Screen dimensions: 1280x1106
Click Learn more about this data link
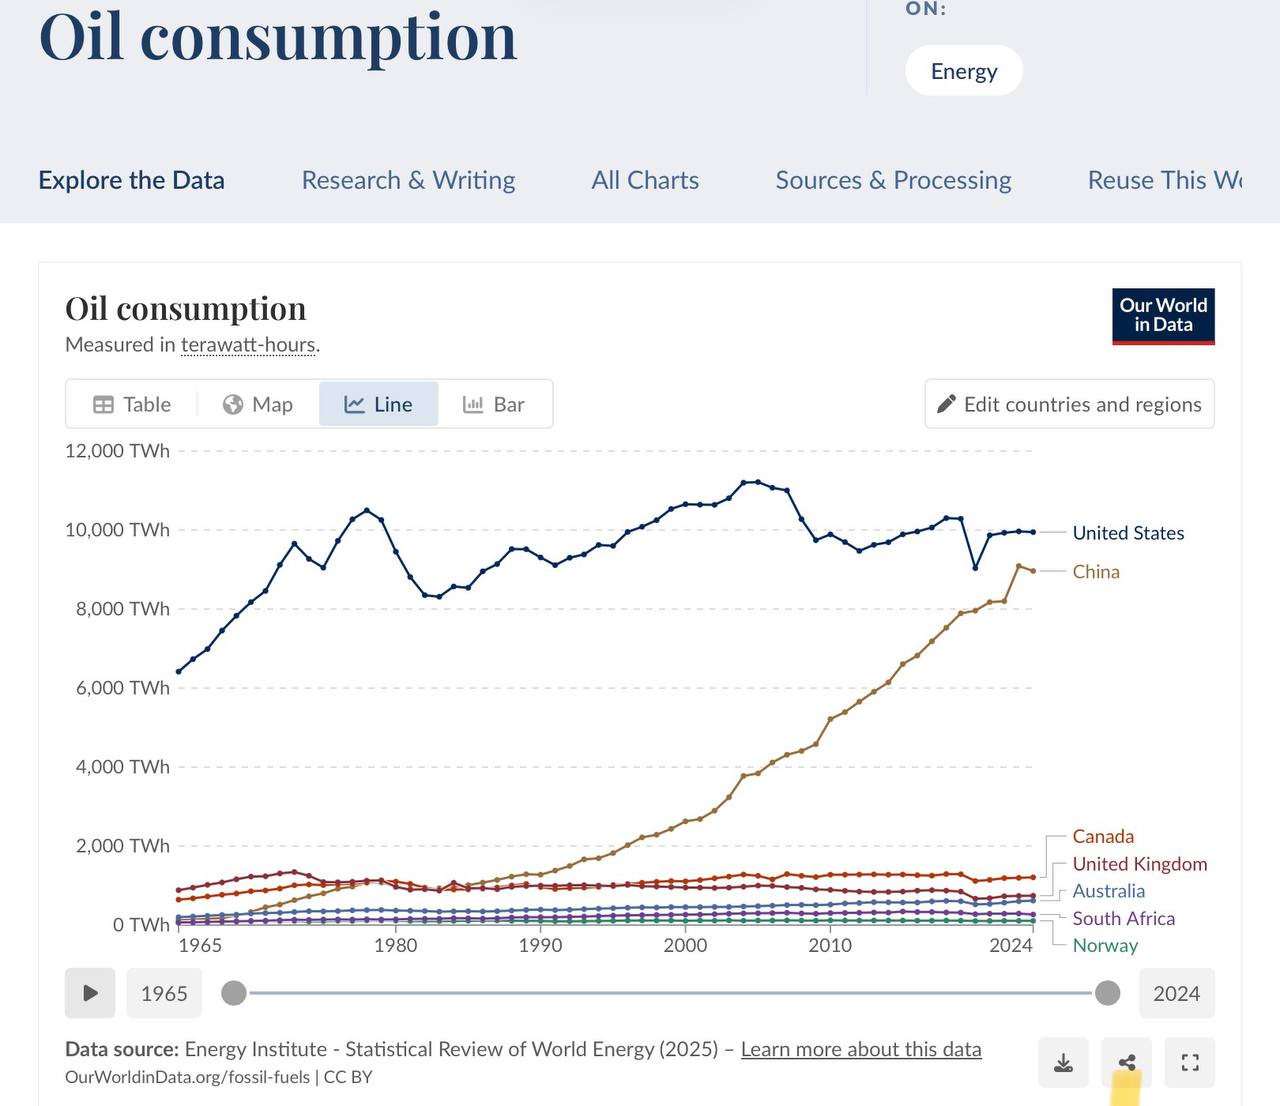[860, 1049]
